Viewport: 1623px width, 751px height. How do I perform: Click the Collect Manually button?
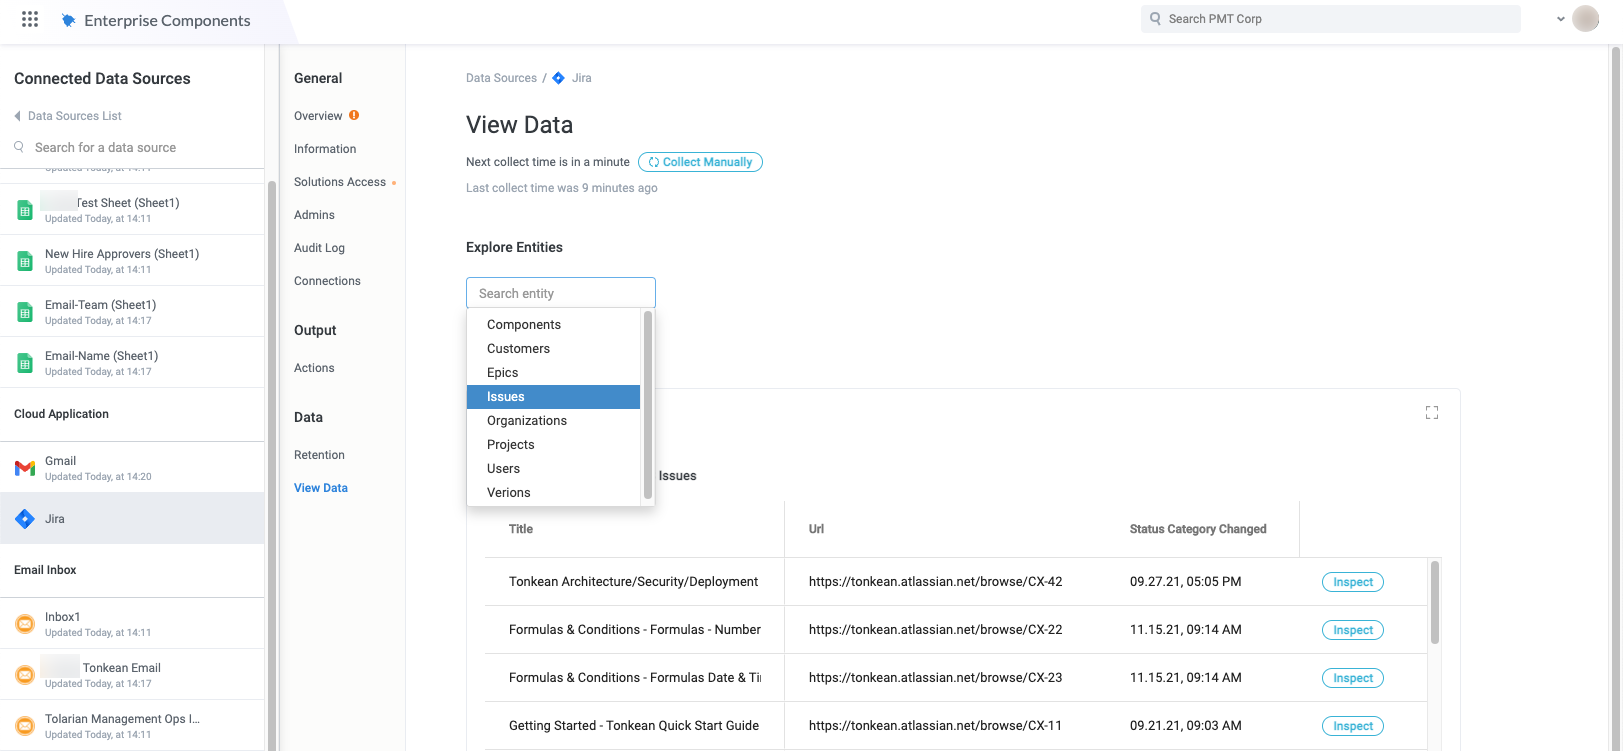point(700,162)
